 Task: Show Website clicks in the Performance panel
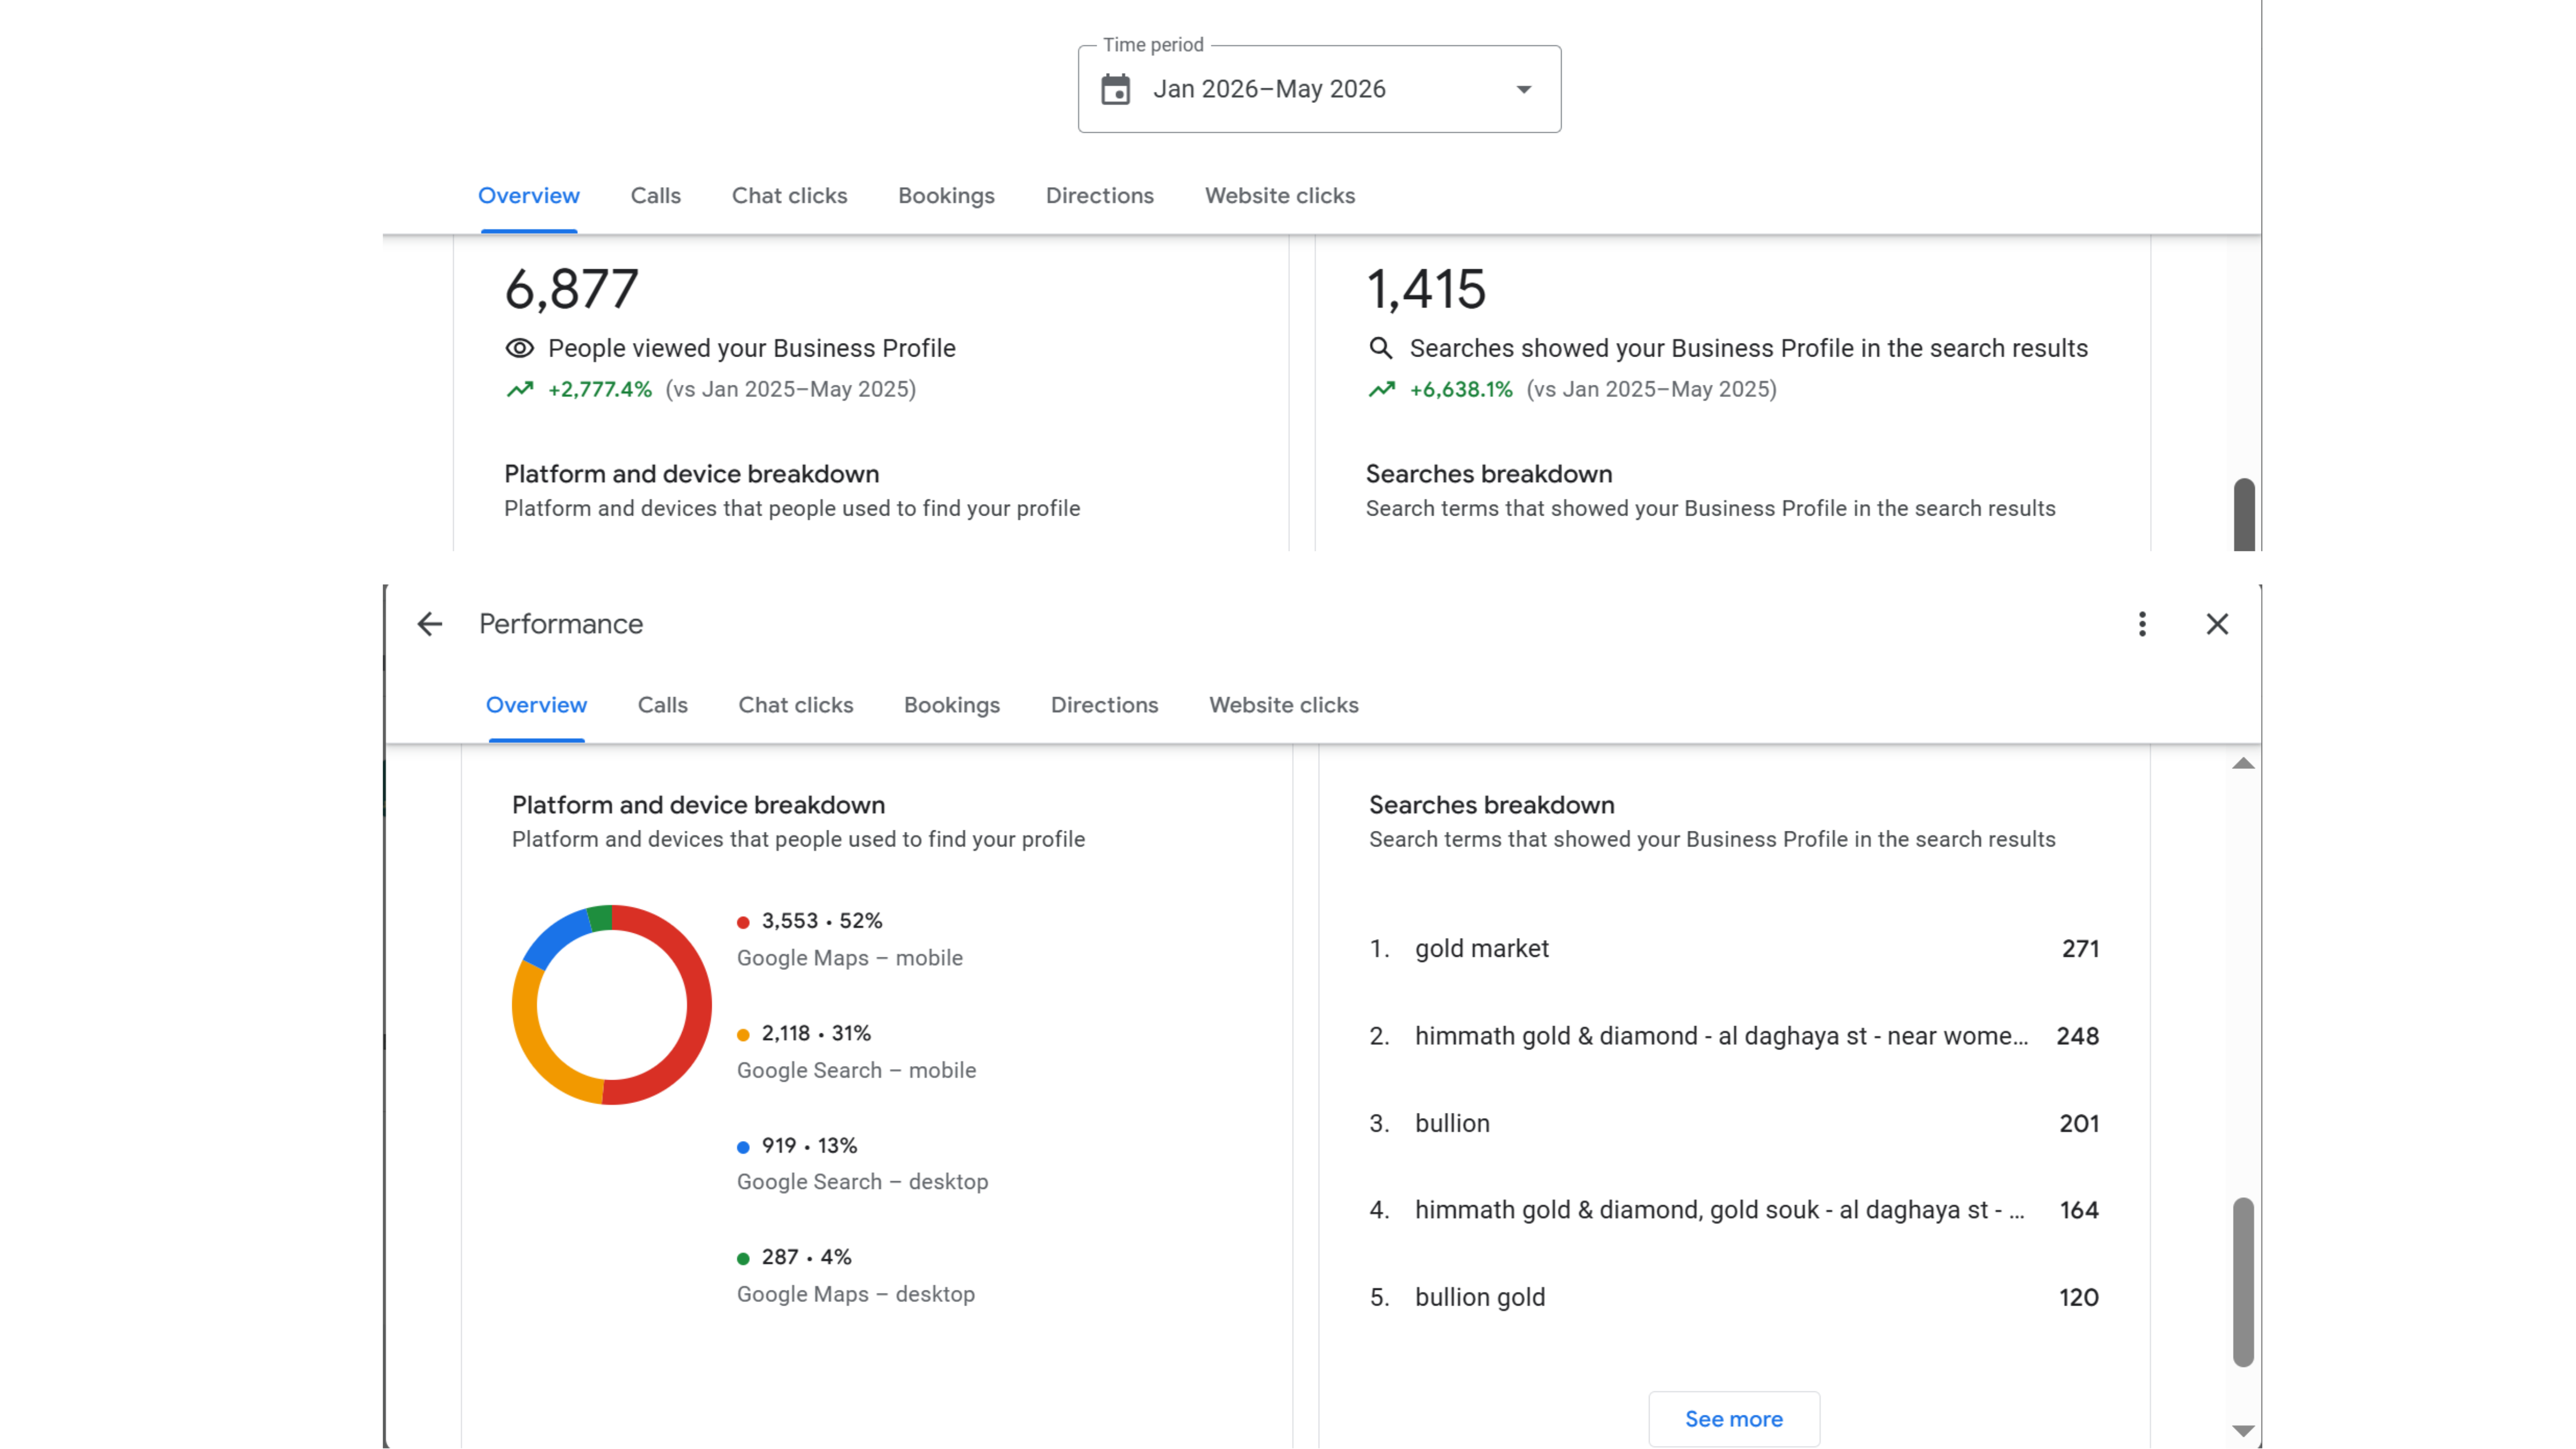(1284, 705)
